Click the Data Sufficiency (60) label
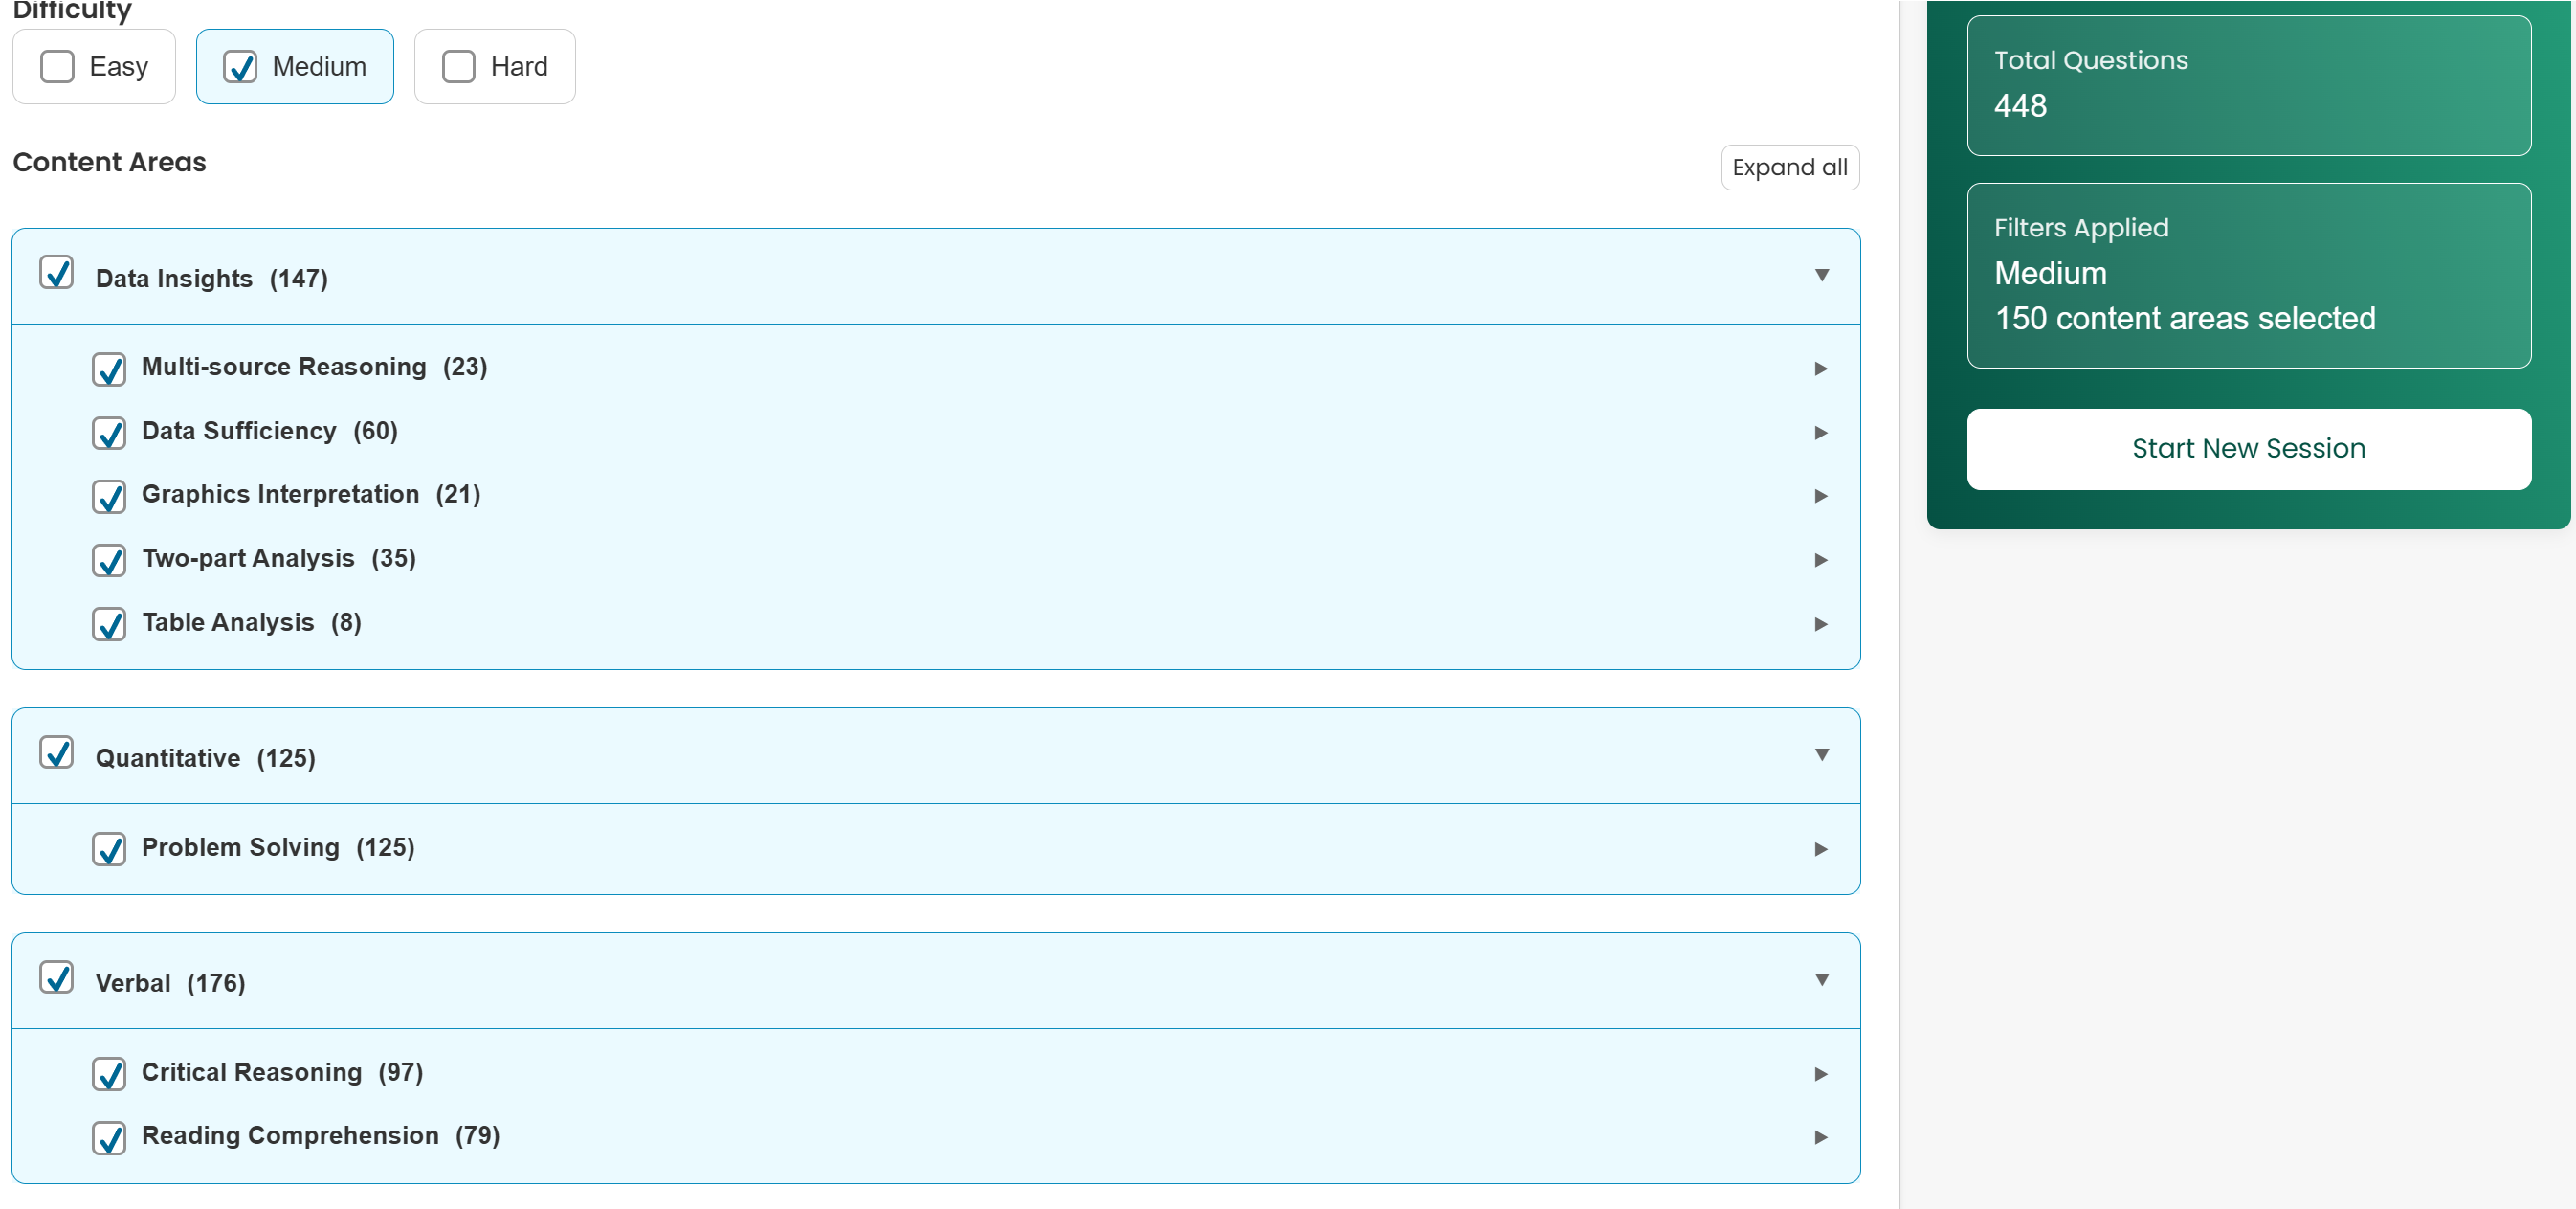The image size is (2576, 1209). pos(269,431)
